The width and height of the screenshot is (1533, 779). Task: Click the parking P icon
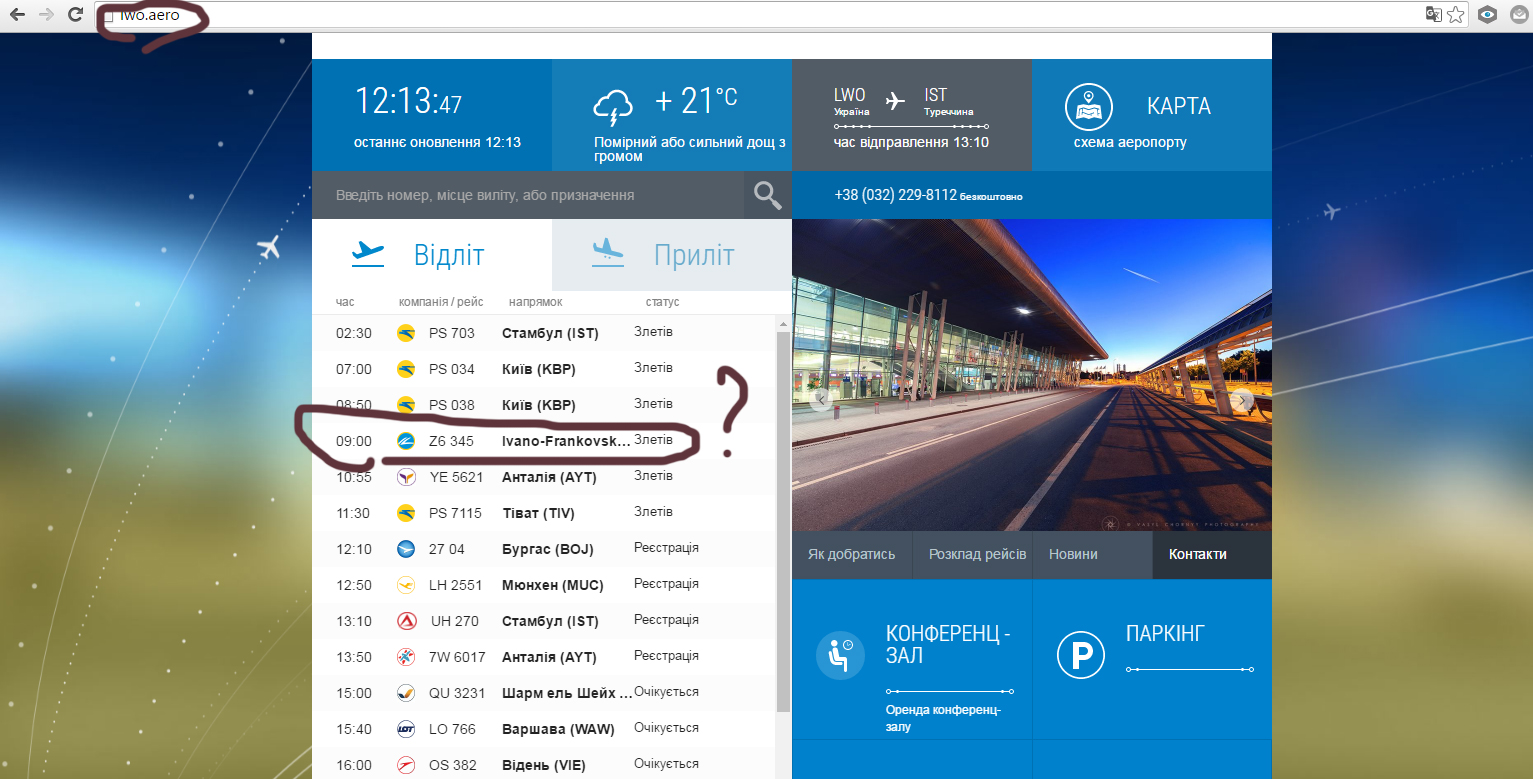(1081, 655)
